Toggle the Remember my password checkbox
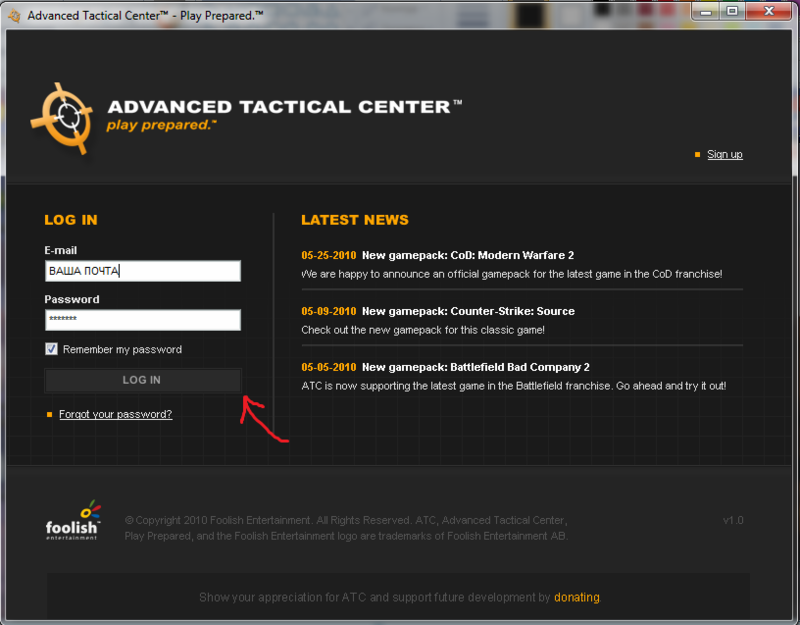This screenshot has width=800, height=625. [52, 349]
